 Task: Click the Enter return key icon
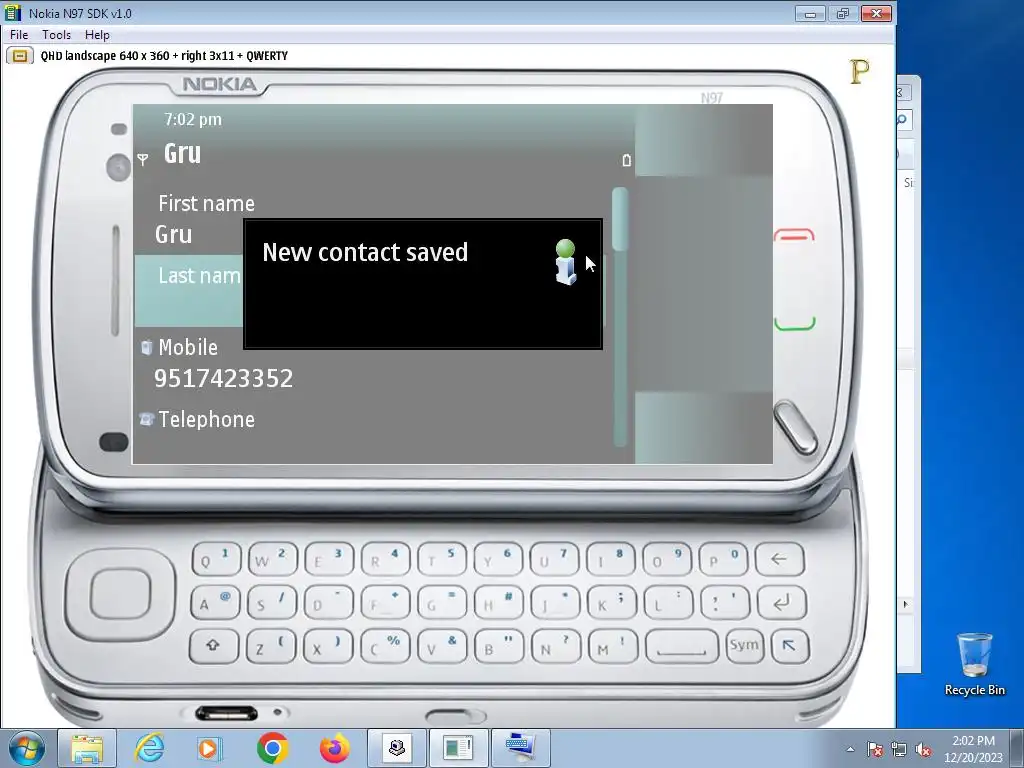pyautogui.click(x=781, y=602)
